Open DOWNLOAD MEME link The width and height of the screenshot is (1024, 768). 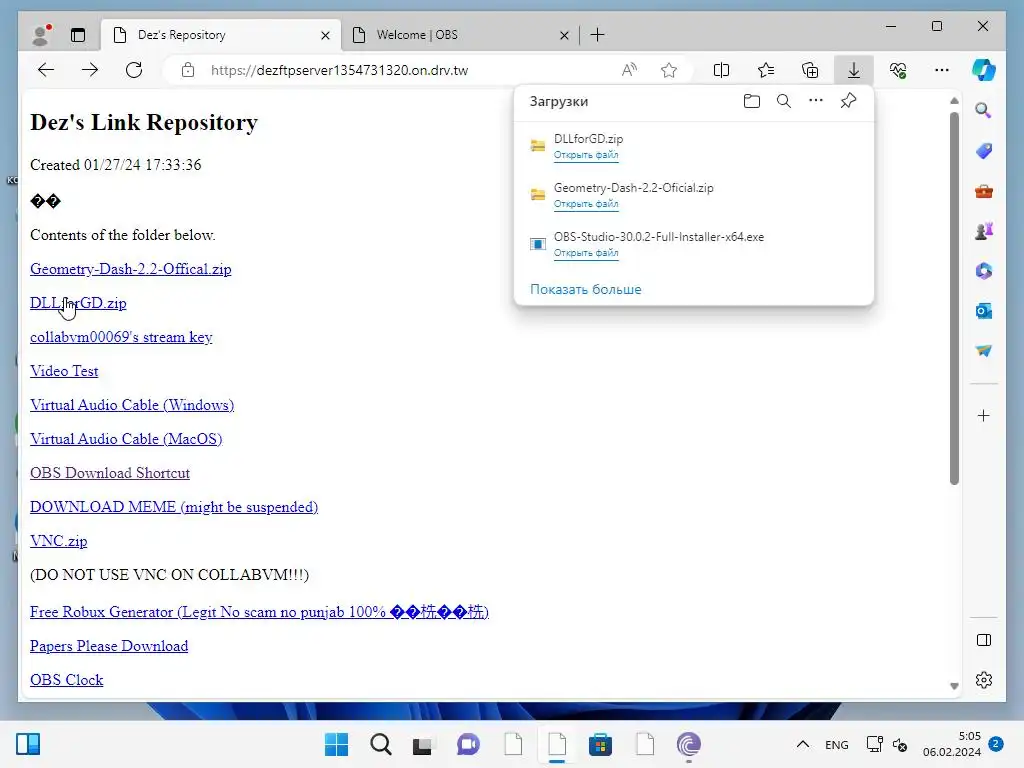174,507
